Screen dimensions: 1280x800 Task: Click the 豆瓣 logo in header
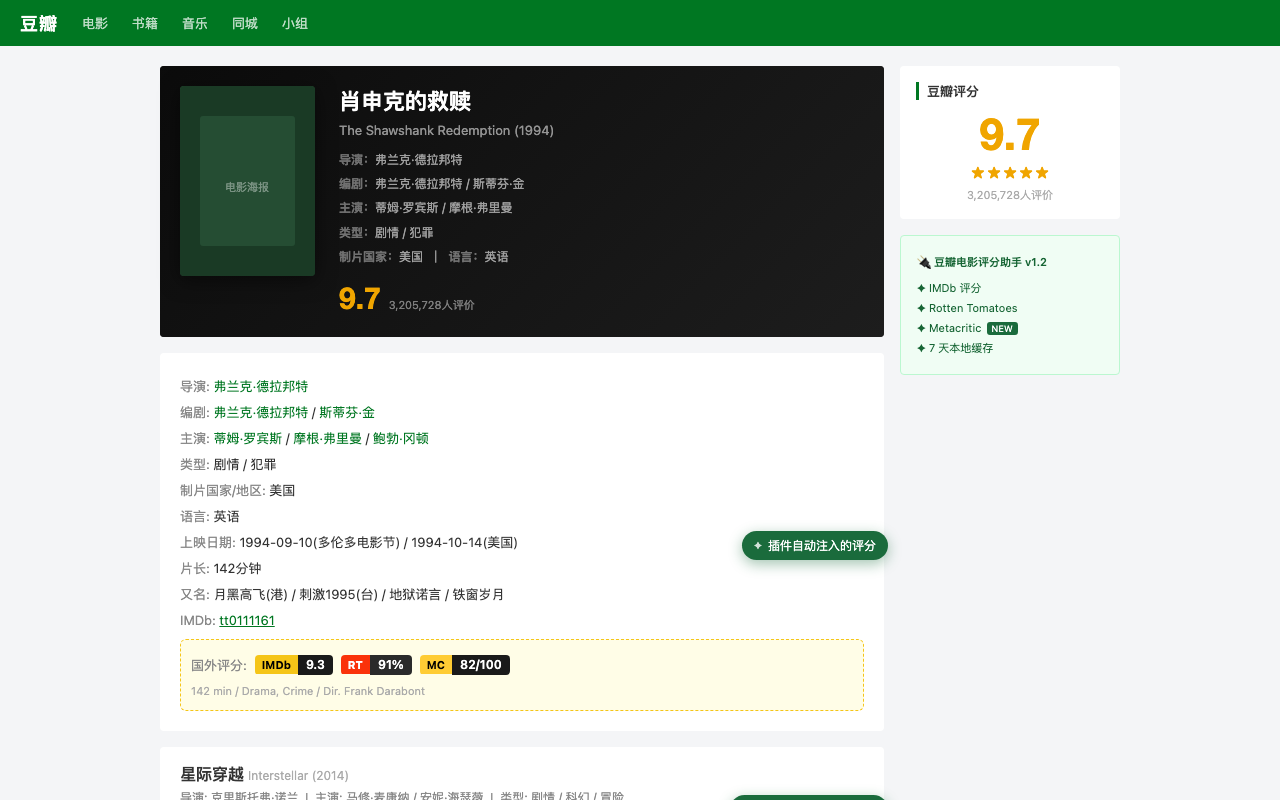tap(39, 23)
